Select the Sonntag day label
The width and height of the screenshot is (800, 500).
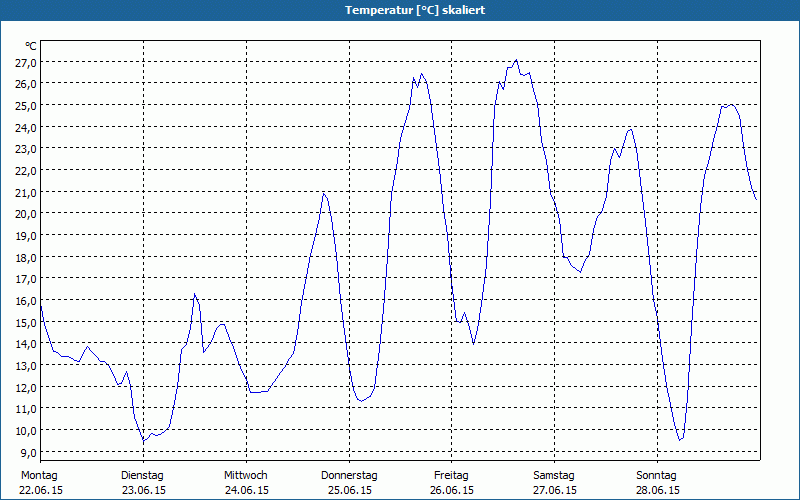coord(657,475)
